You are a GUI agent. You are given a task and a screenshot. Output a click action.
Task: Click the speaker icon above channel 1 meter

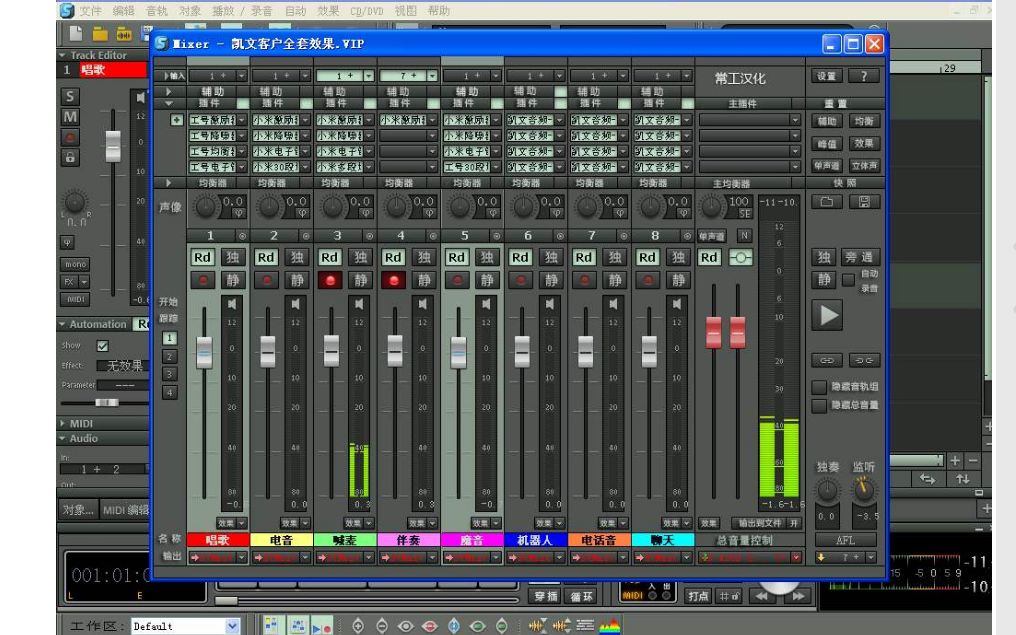(231, 303)
